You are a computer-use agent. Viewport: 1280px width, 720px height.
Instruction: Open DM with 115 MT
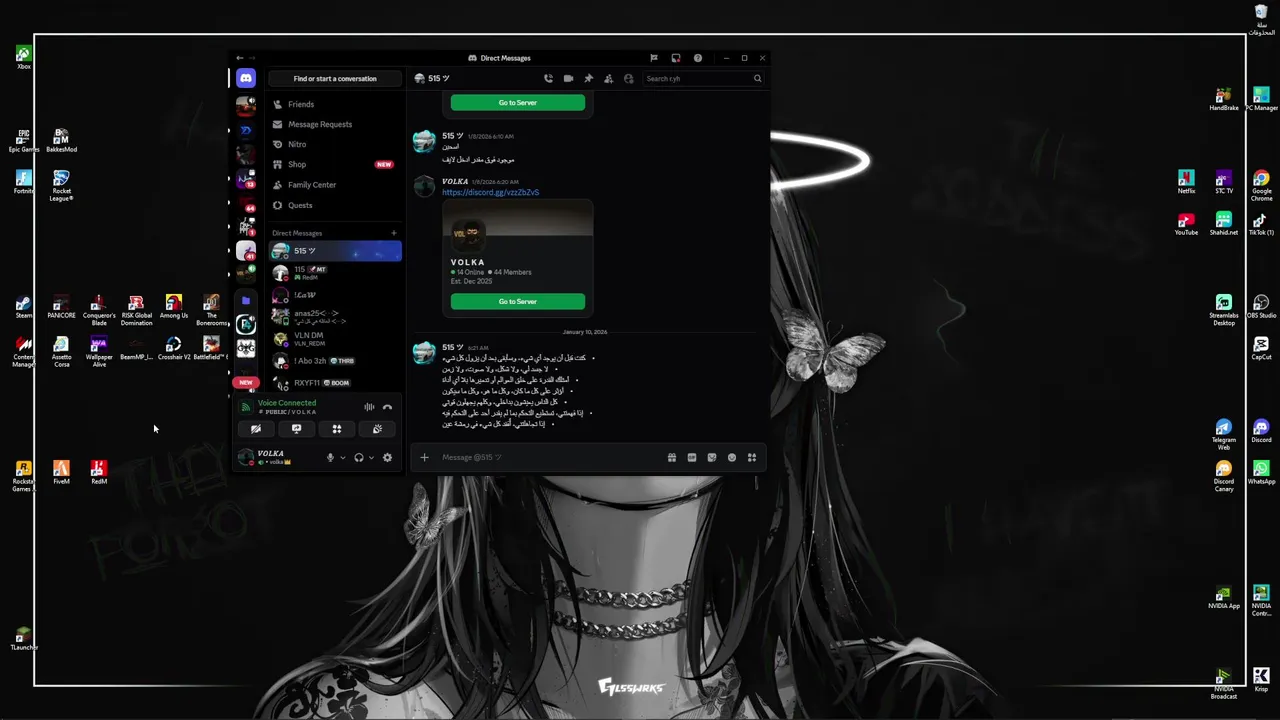(x=335, y=273)
